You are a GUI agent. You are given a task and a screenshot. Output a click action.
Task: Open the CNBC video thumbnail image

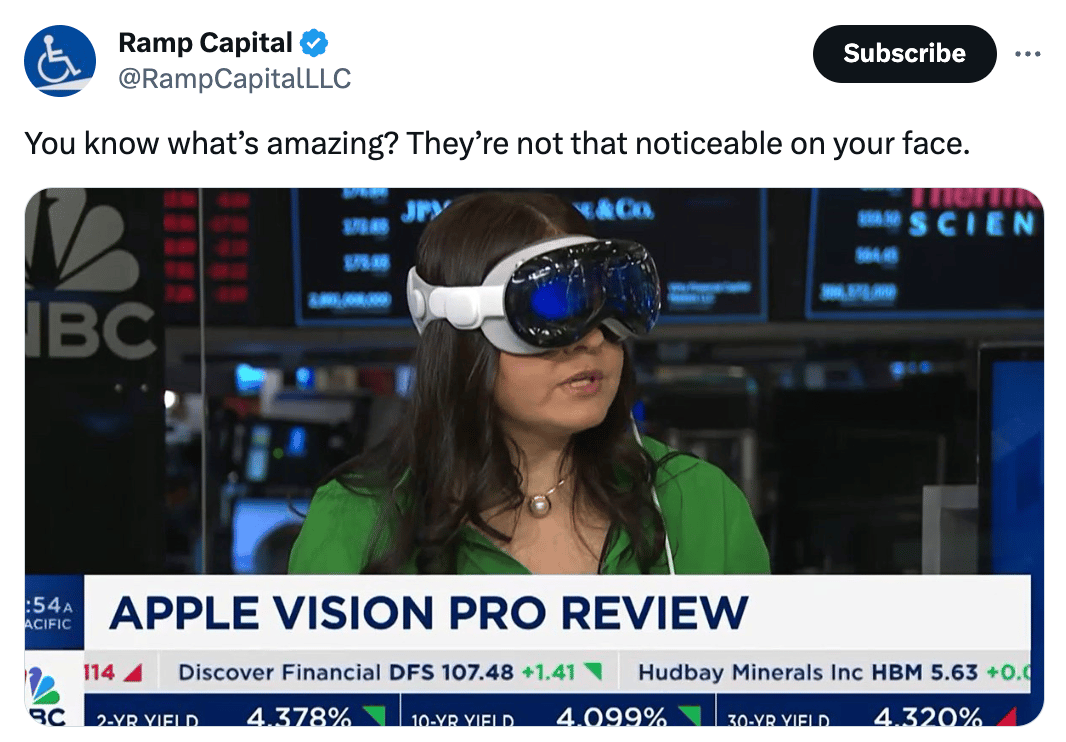pyautogui.click(x=534, y=457)
